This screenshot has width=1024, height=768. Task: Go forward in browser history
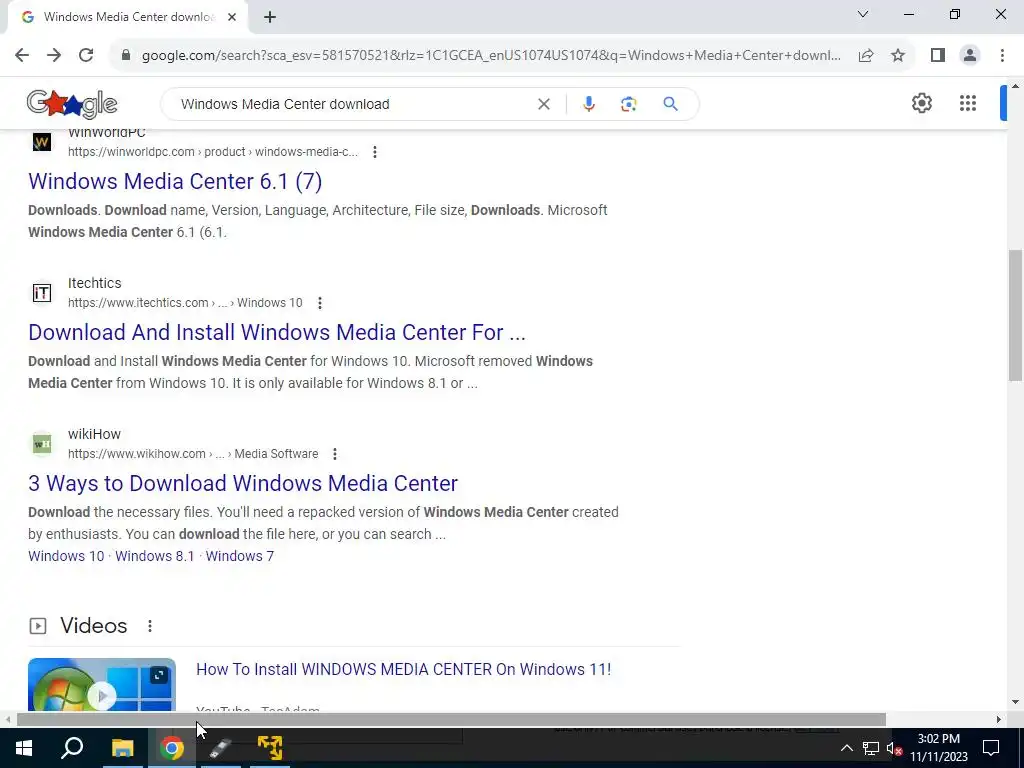54,56
